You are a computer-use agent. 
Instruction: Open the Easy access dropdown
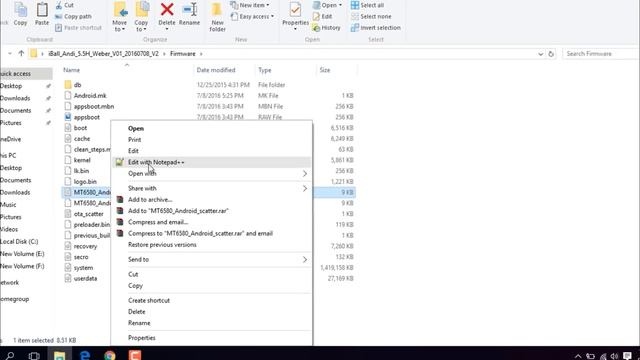[x=252, y=16]
